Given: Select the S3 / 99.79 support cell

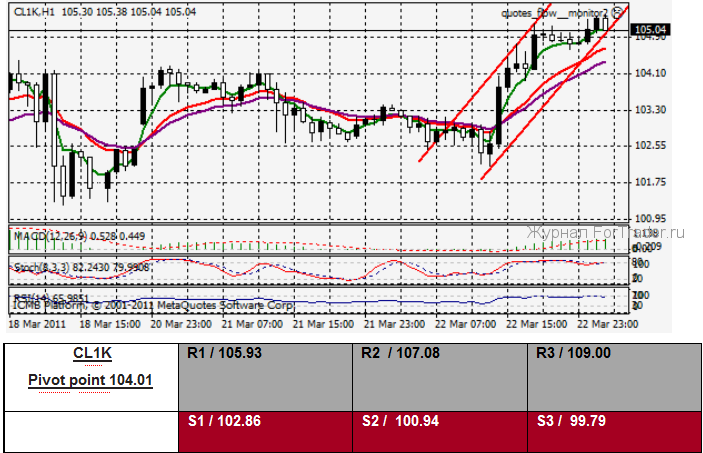Looking at the screenshot, I should click(x=614, y=431).
